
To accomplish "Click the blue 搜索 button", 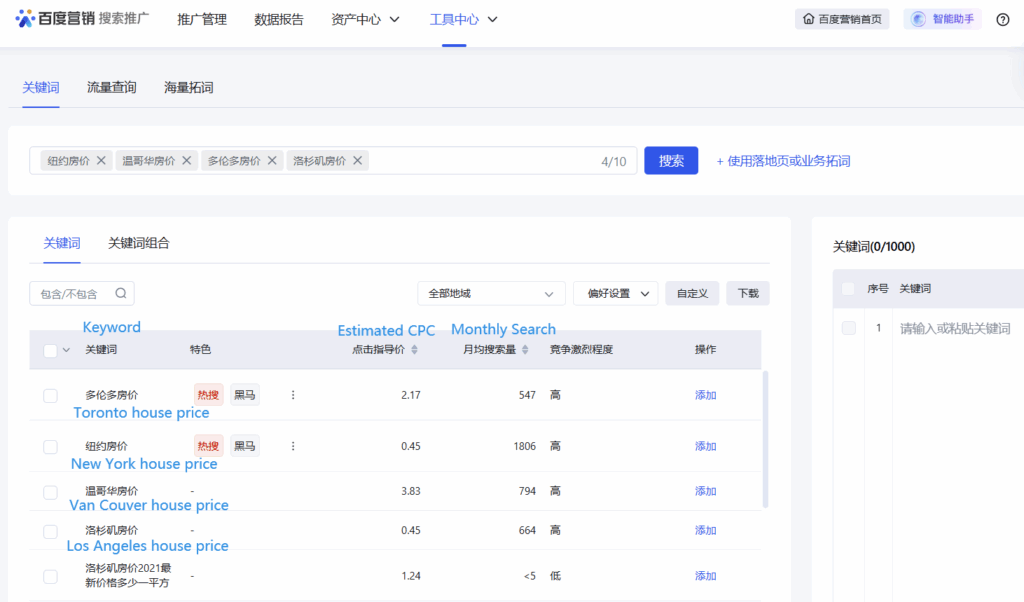I will click(671, 161).
